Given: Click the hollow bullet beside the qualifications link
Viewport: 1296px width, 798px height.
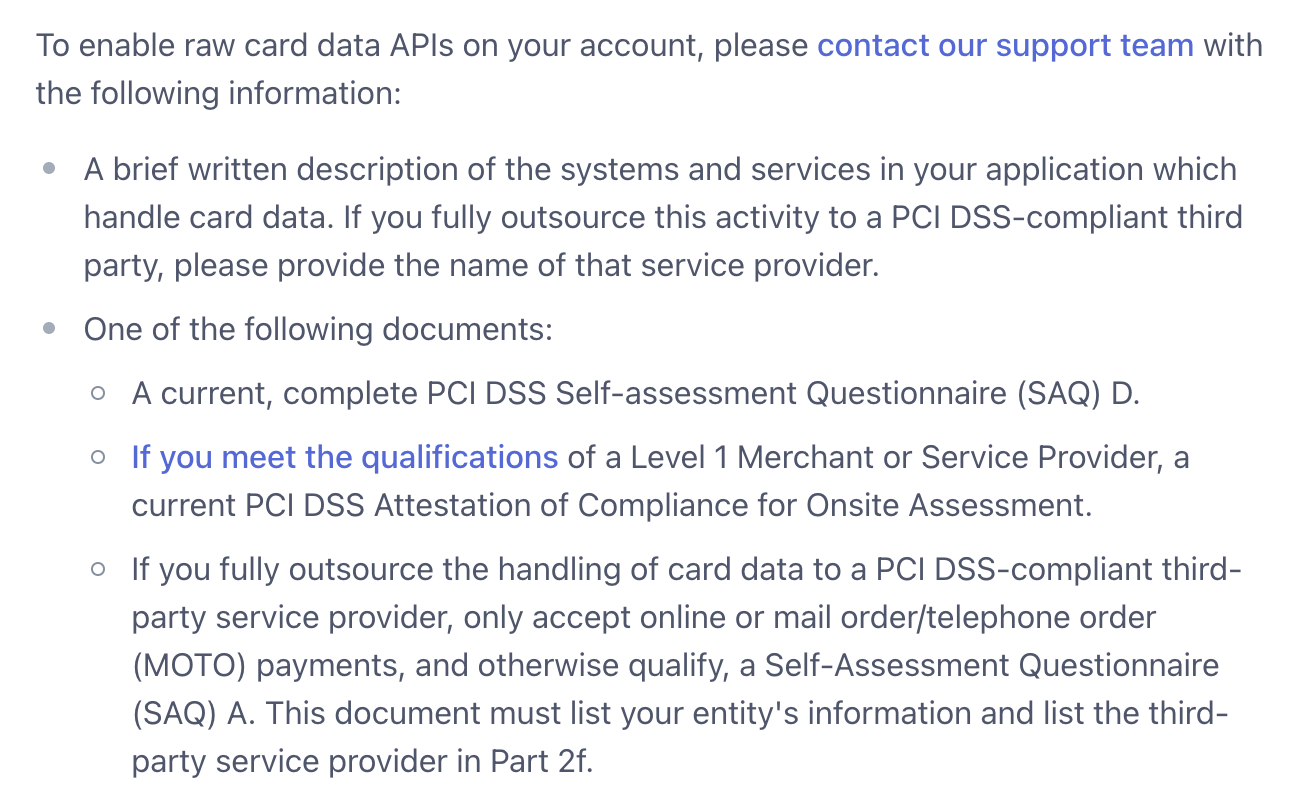Looking at the screenshot, I should click(97, 458).
